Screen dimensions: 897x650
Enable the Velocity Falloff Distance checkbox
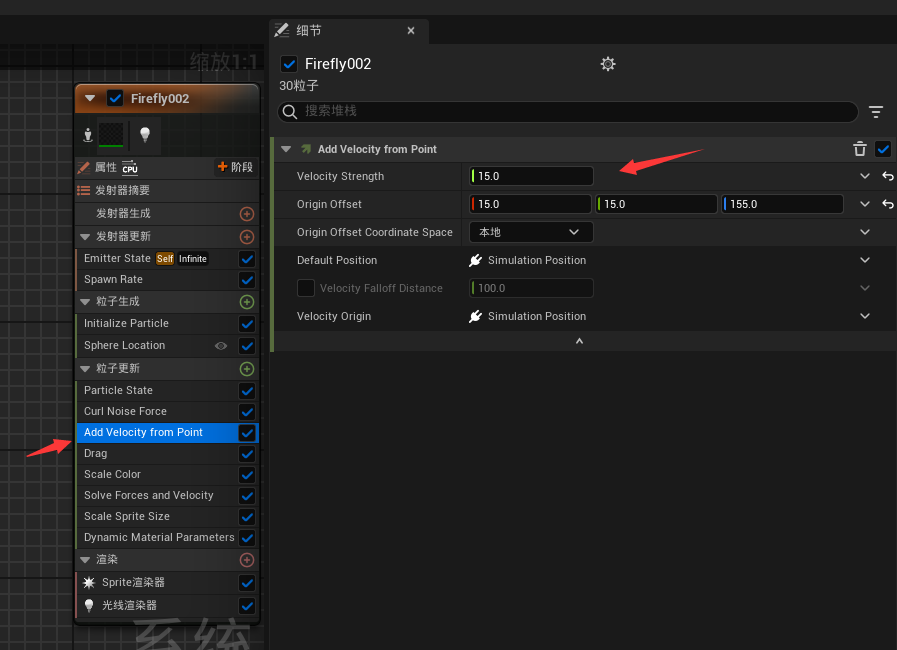305,288
